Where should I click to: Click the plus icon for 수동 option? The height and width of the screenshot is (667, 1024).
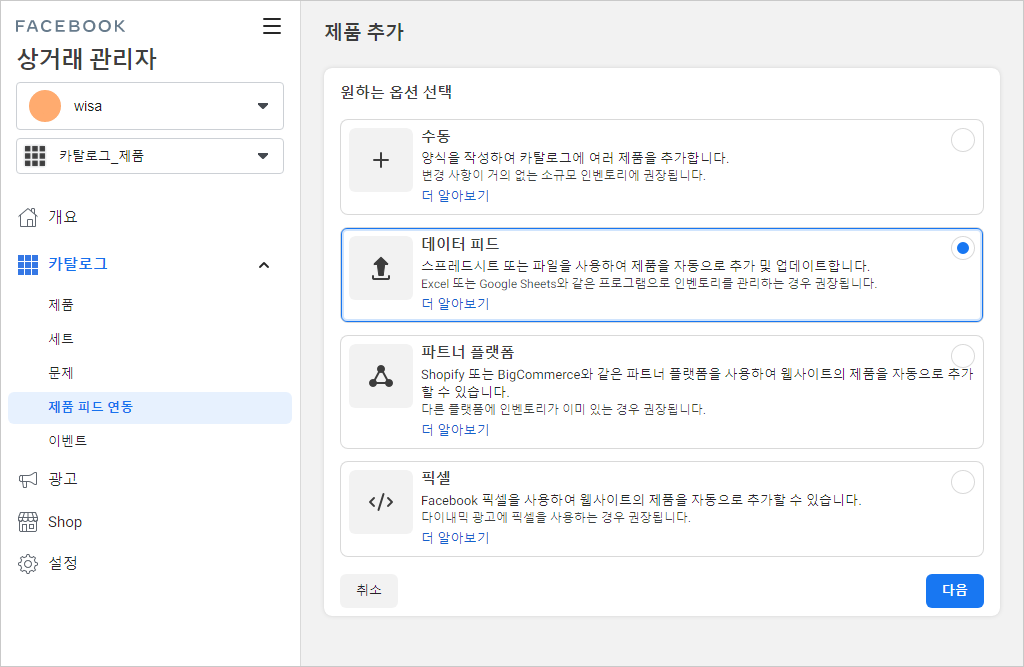click(x=381, y=160)
